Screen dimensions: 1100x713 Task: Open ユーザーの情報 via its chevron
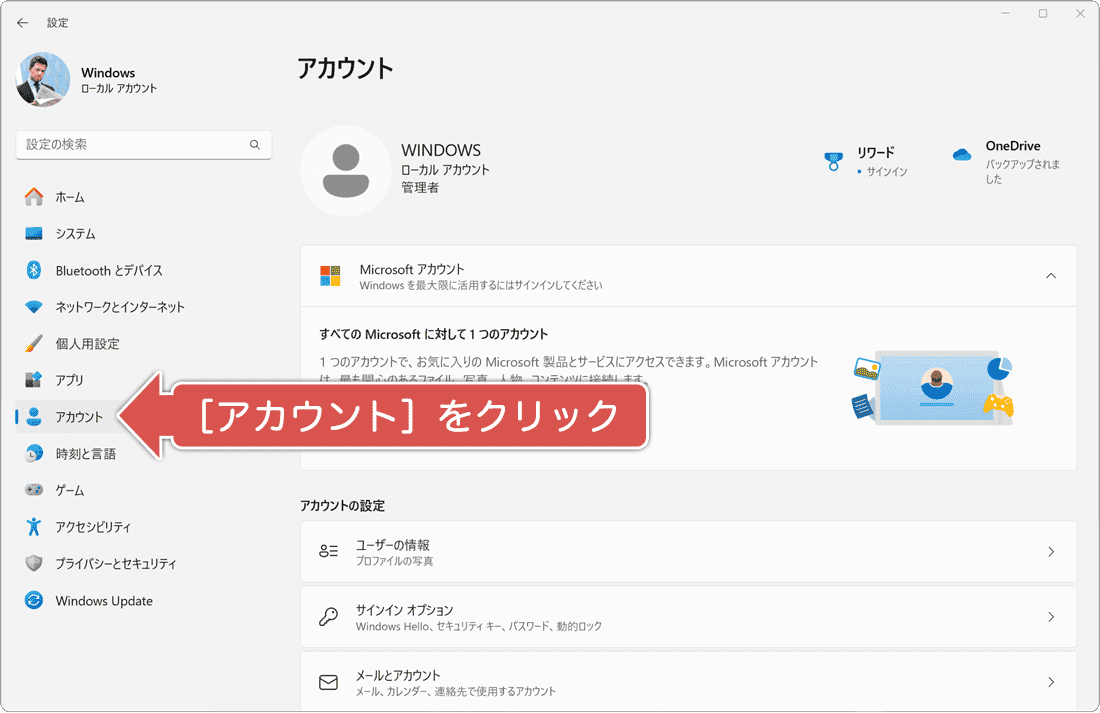click(x=1050, y=551)
